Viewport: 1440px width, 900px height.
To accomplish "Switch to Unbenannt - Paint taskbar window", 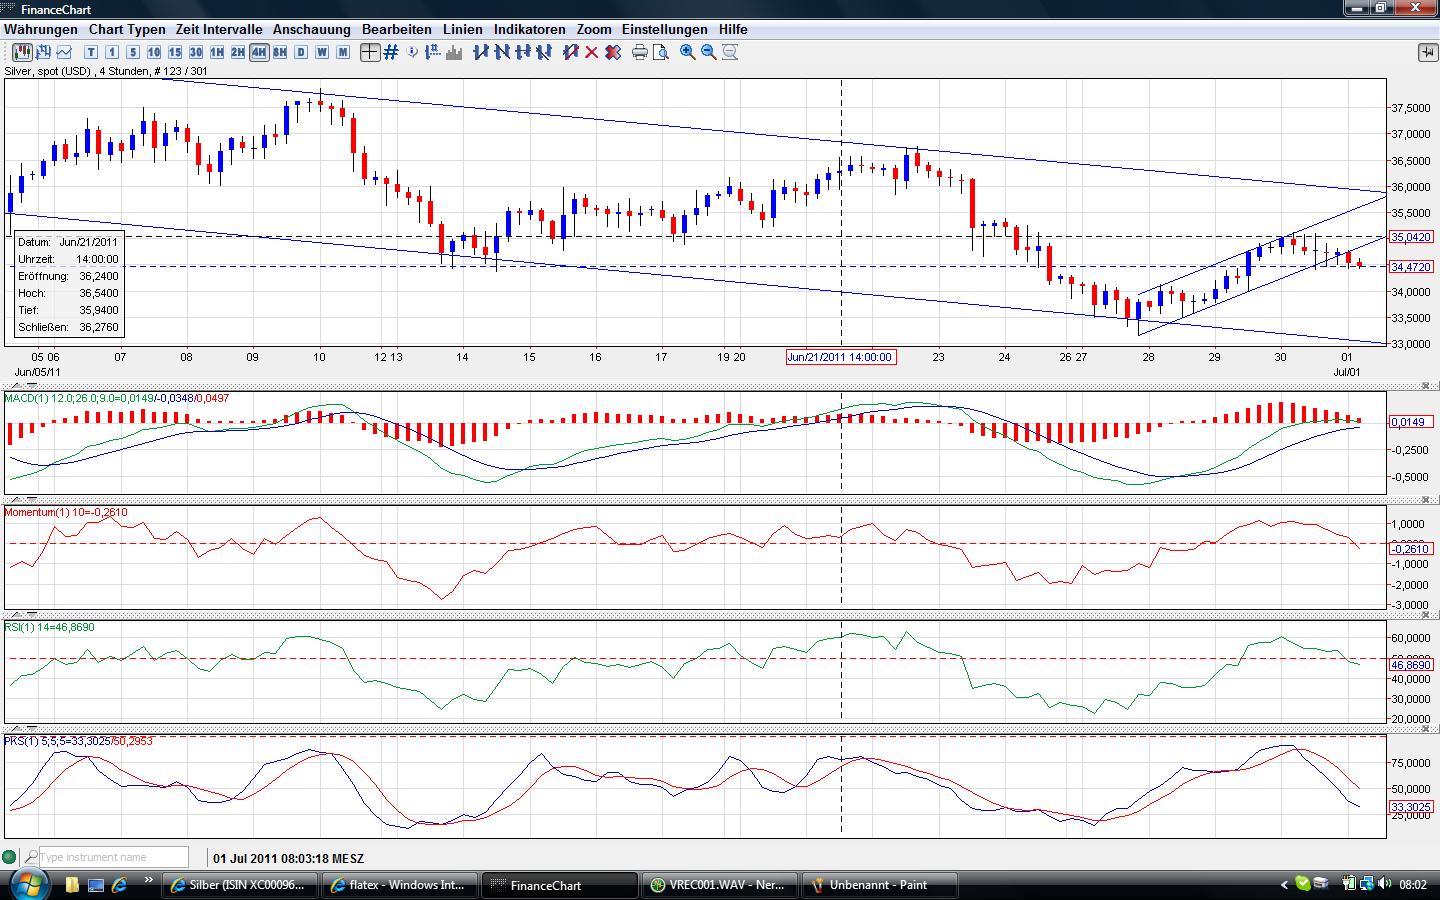I will coord(879,885).
